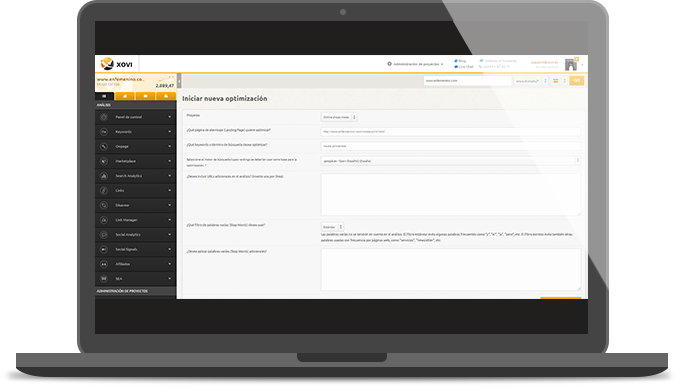Click the Disavow sidebar icon
The image size is (678, 387).
coord(104,205)
